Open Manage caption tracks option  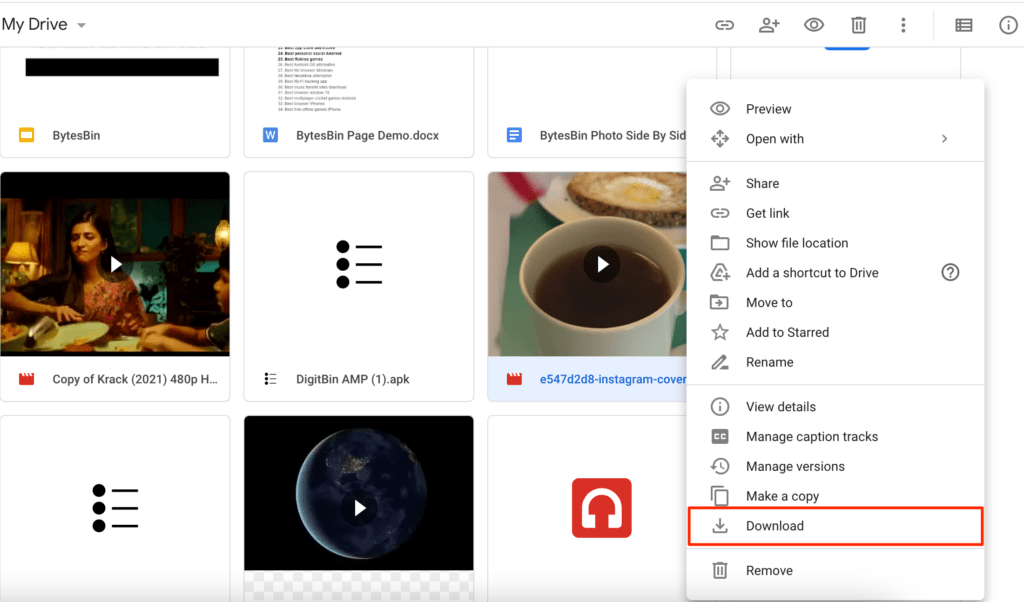(811, 436)
